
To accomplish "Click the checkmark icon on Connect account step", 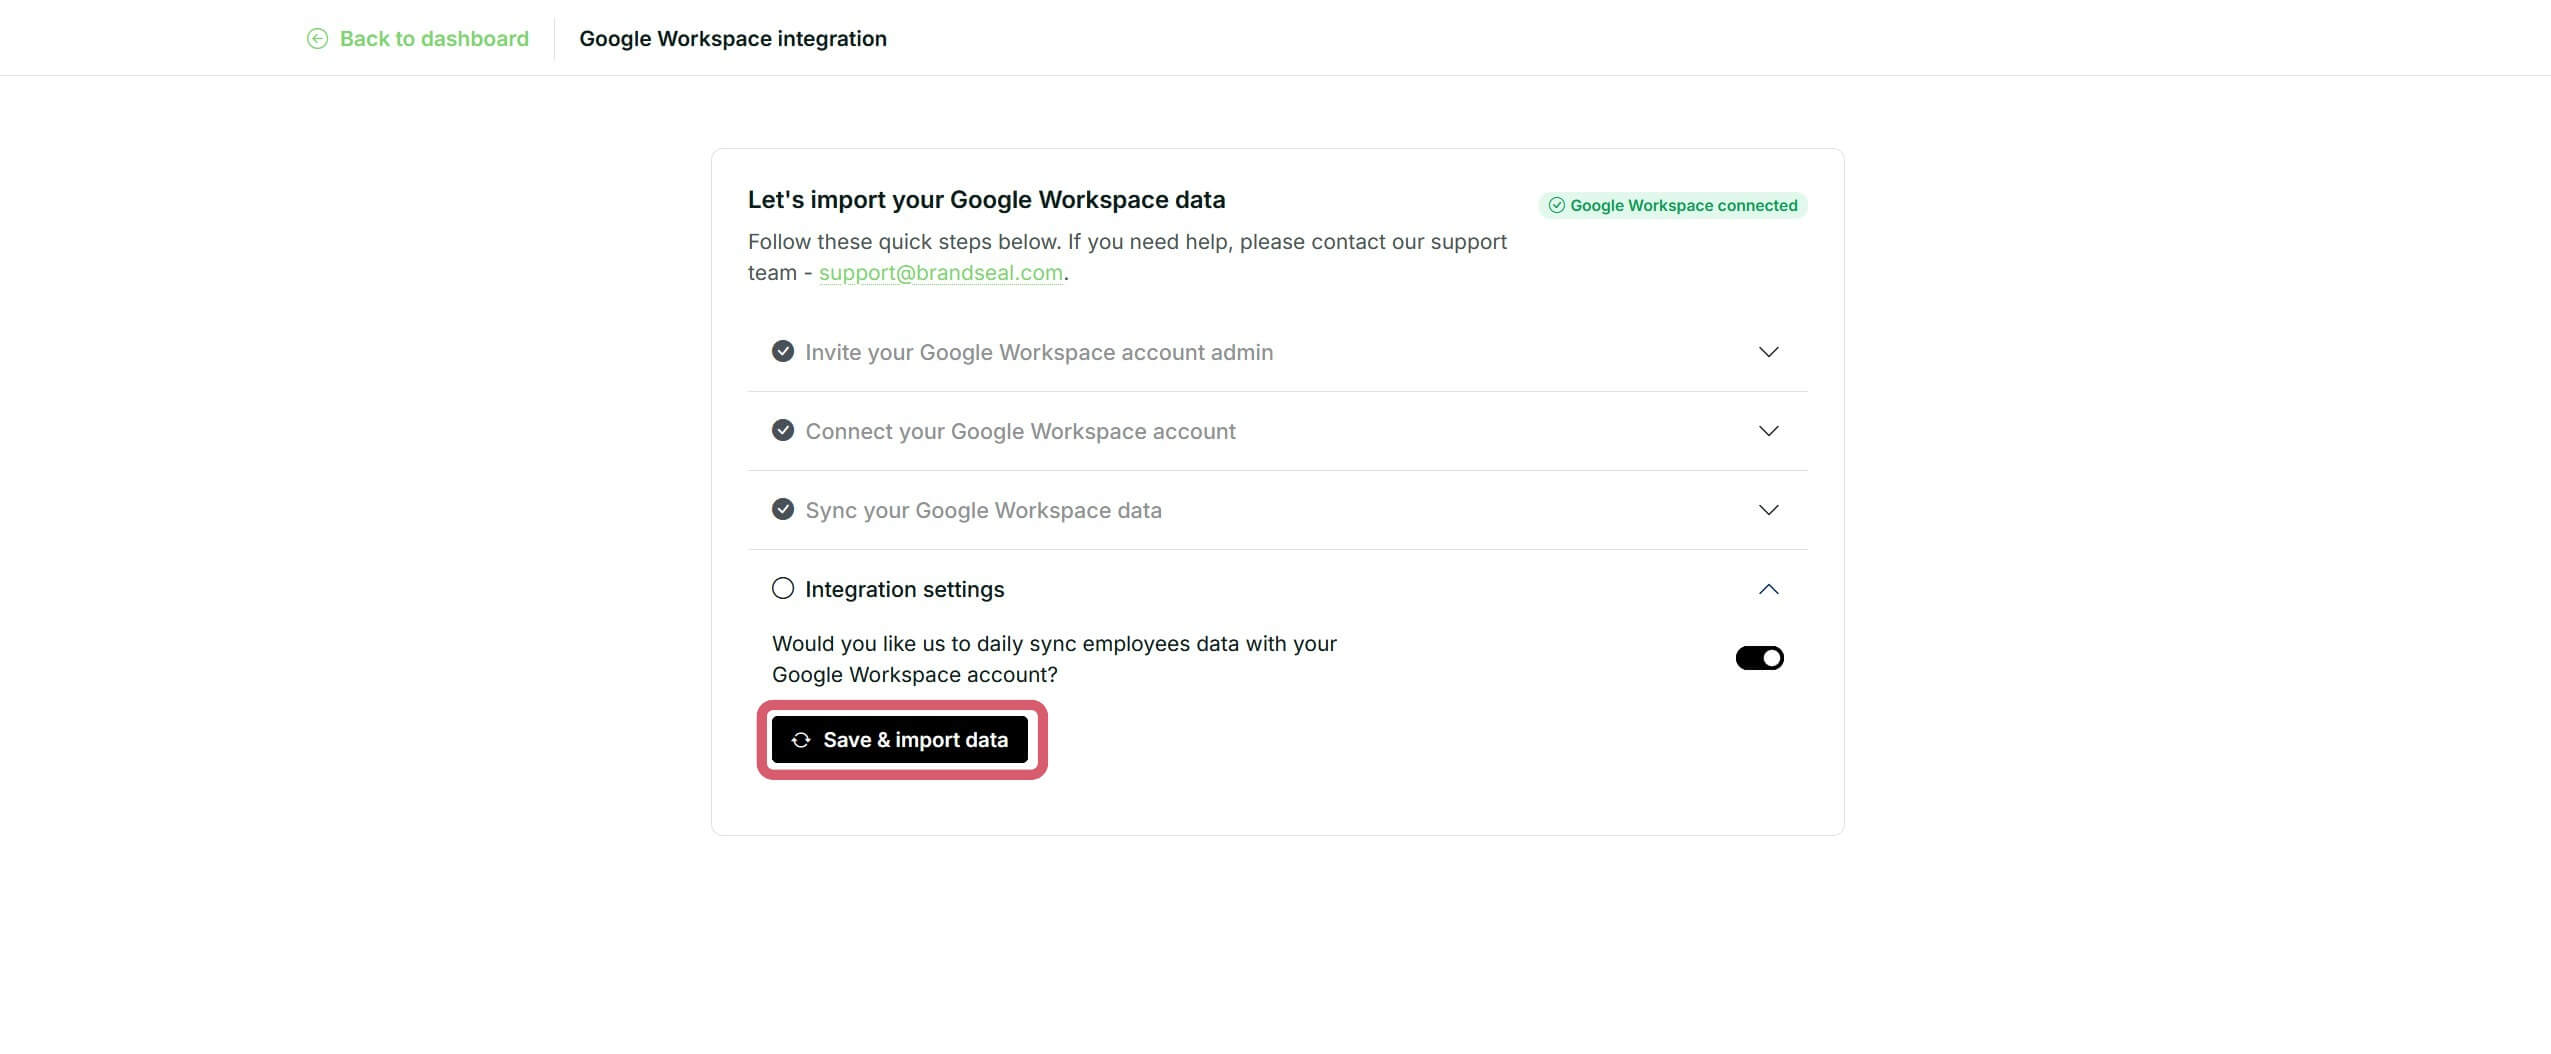I will tap(782, 431).
